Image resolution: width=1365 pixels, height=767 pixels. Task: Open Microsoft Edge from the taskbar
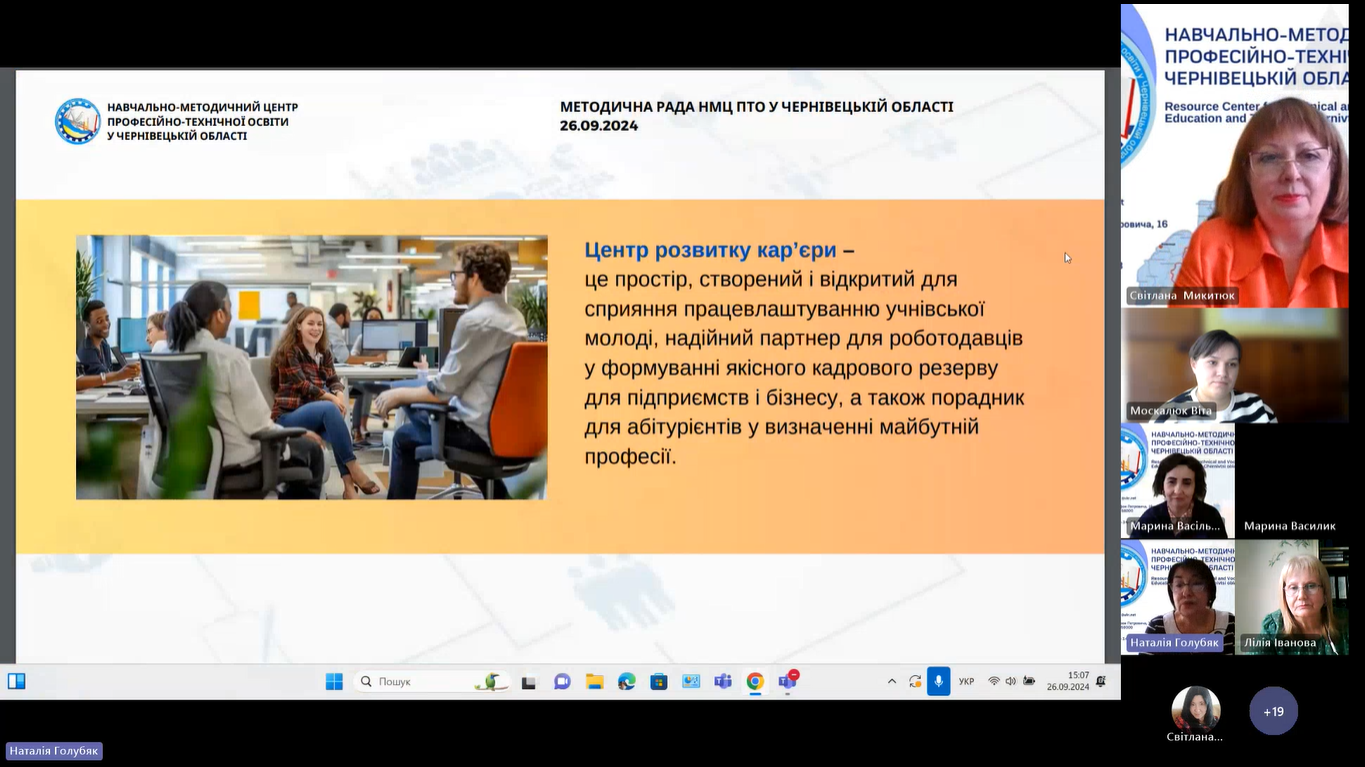pyautogui.click(x=626, y=682)
